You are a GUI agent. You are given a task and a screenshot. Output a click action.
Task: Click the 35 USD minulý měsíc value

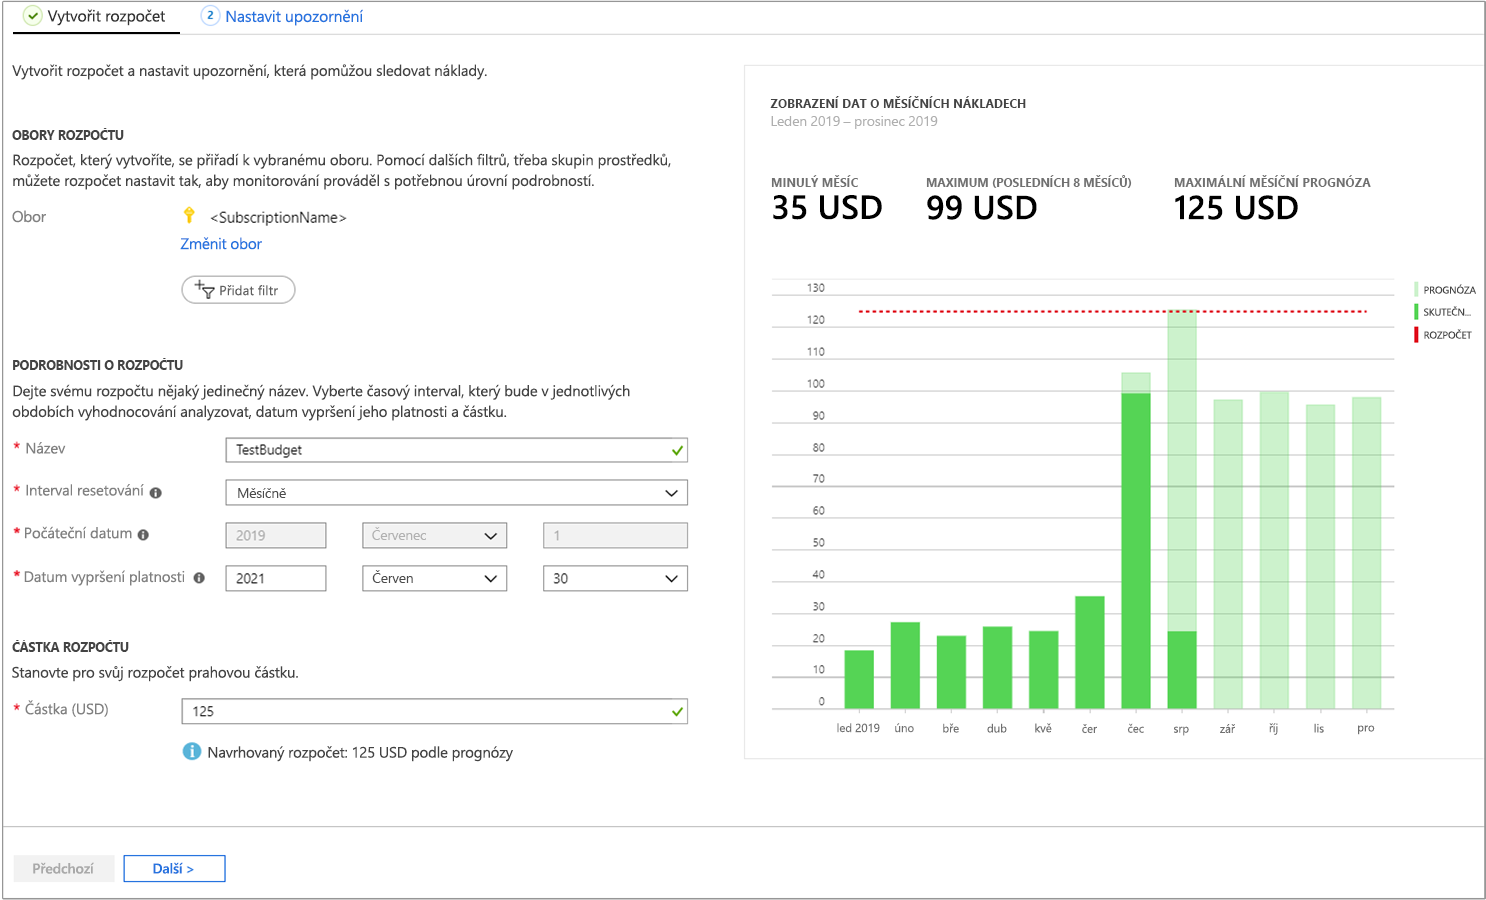tap(827, 208)
